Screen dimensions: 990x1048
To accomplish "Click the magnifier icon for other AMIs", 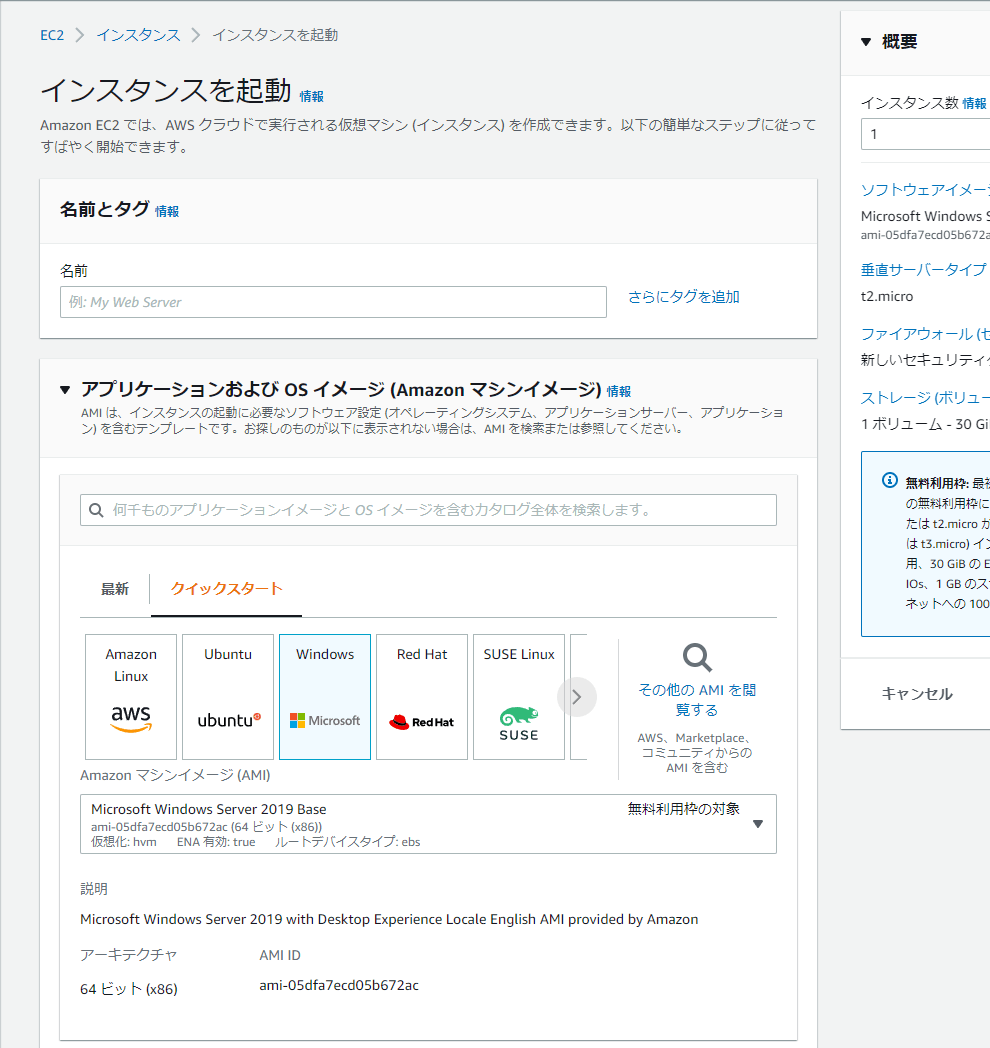I will click(x=697, y=658).
